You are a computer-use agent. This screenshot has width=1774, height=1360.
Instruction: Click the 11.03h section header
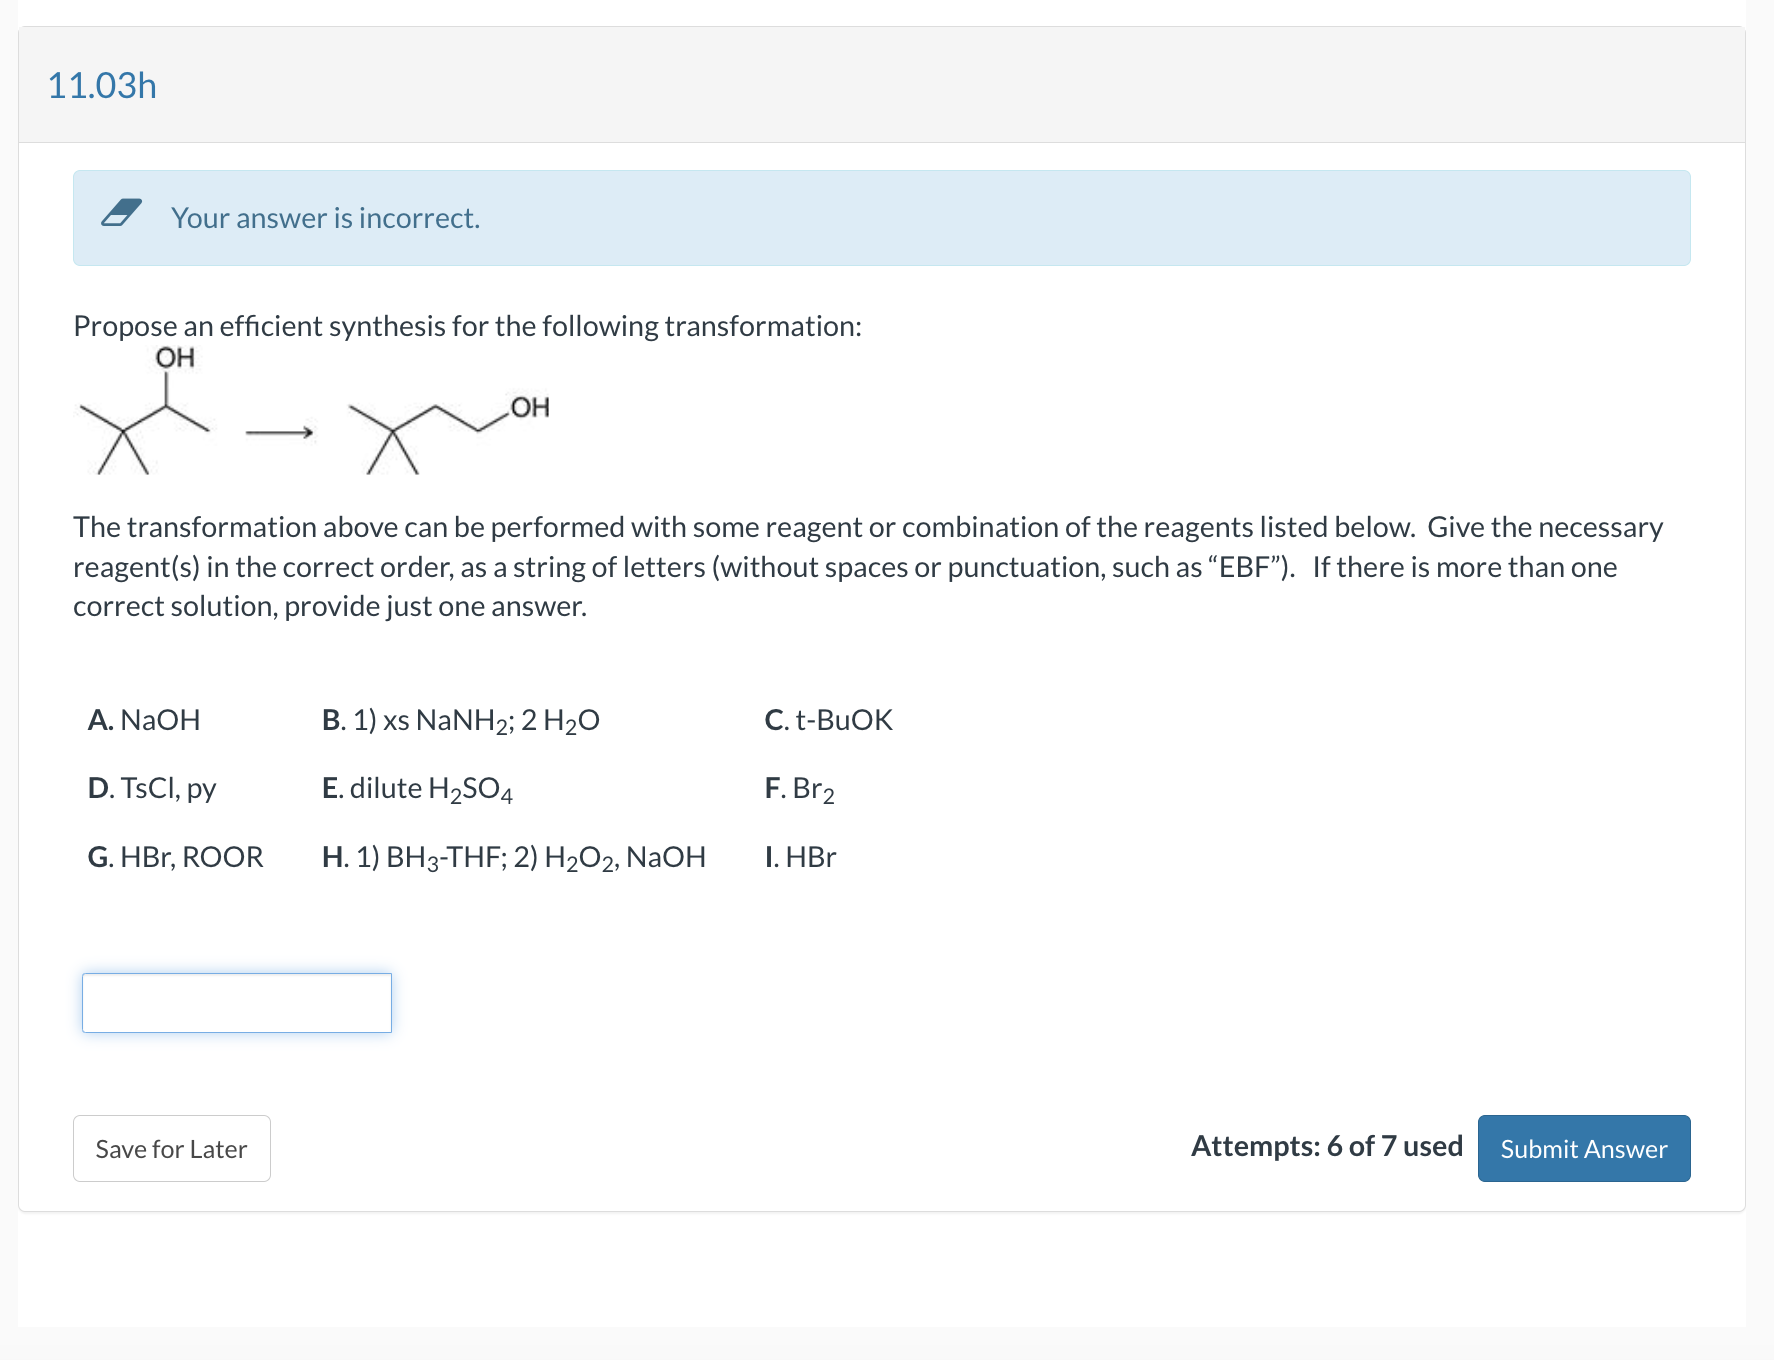[101, 85]
